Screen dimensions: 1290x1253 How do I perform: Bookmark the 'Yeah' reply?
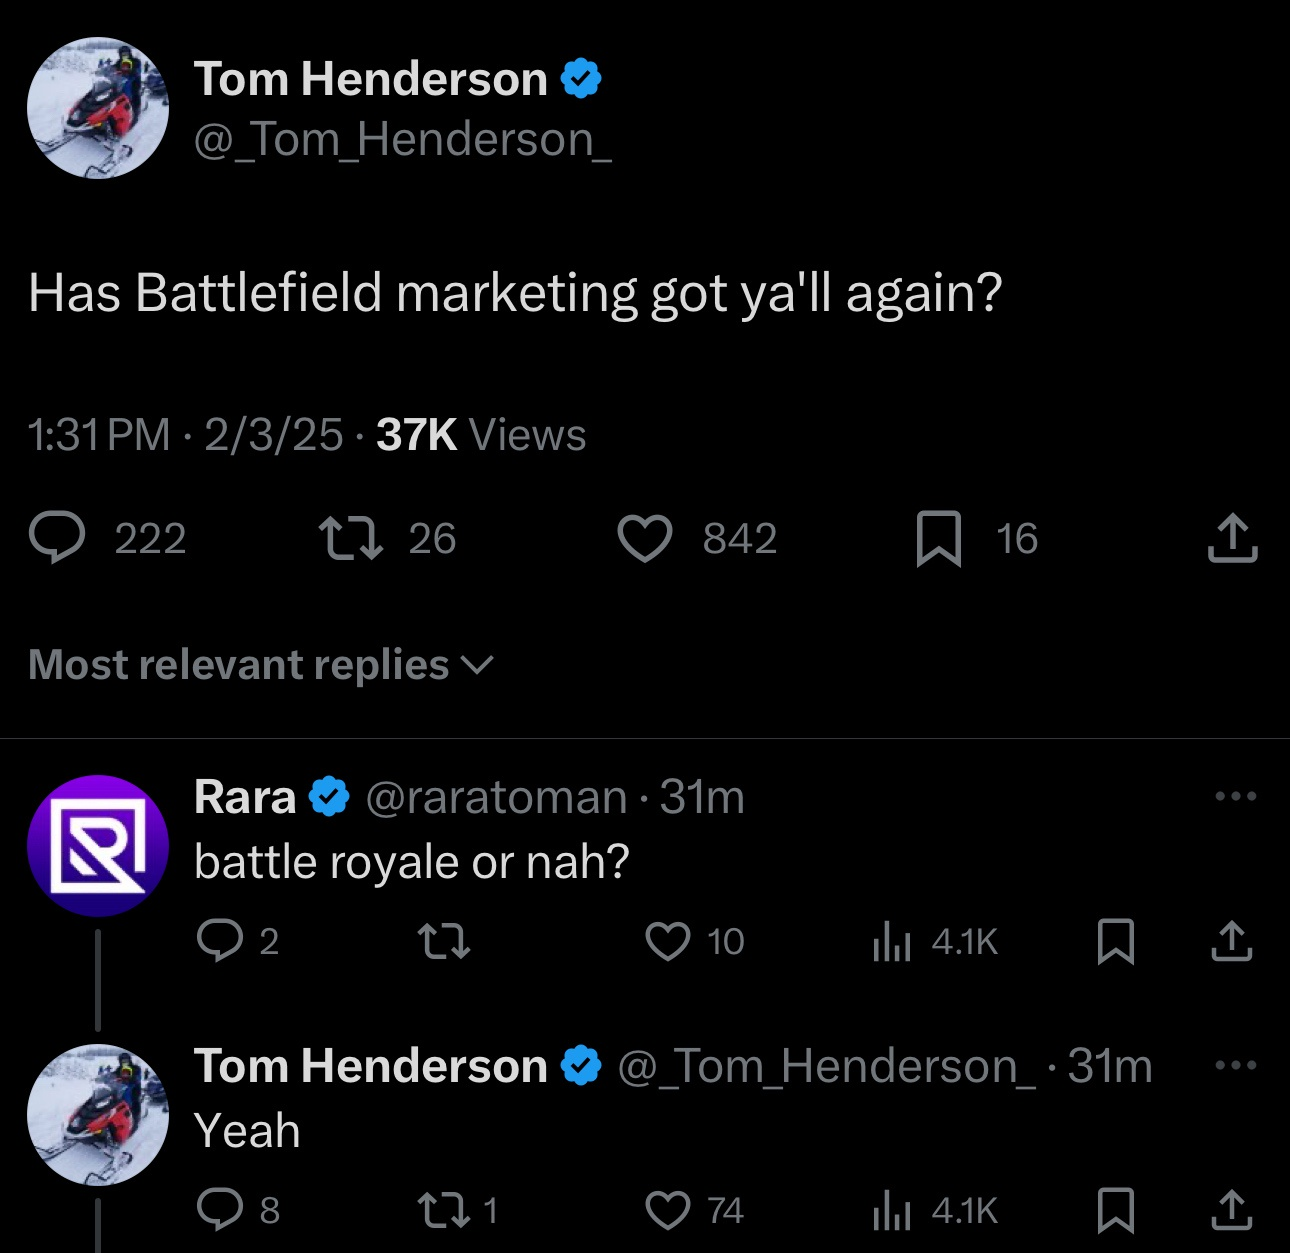pyautogui.click(x=1114, y=1210)
